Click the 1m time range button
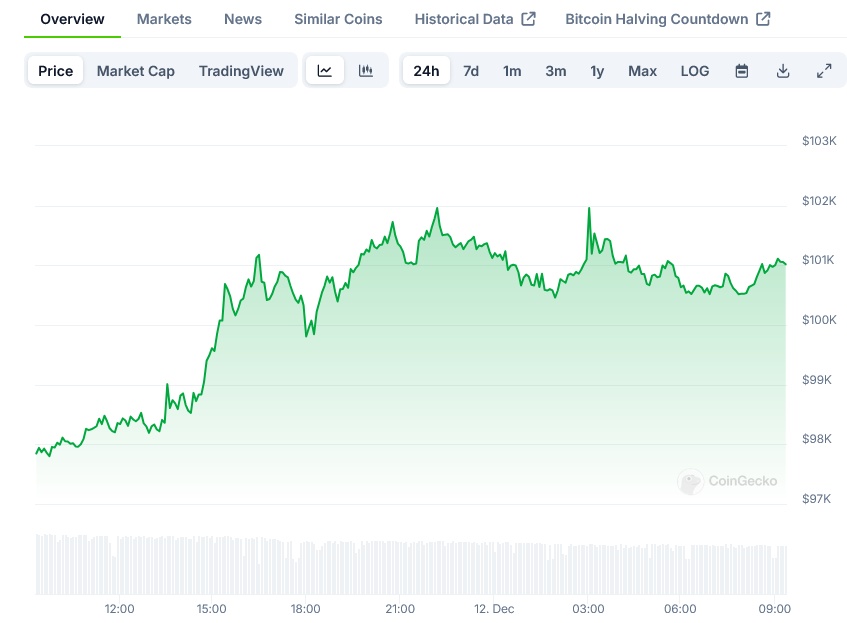 (x=512, y=71)
